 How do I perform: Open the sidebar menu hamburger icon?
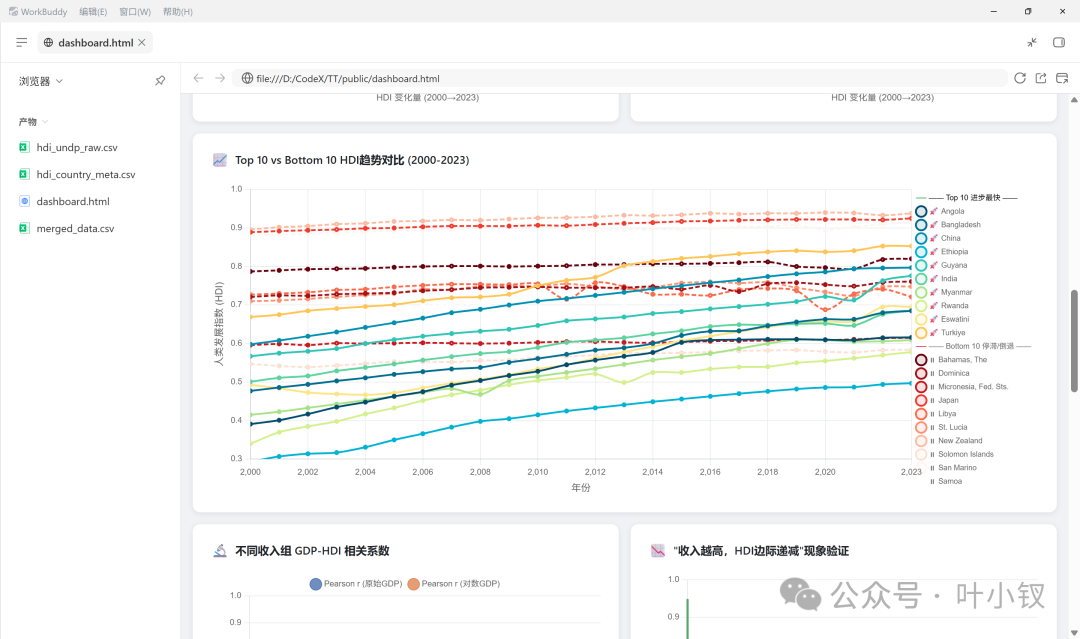click(x=21, y=43)
